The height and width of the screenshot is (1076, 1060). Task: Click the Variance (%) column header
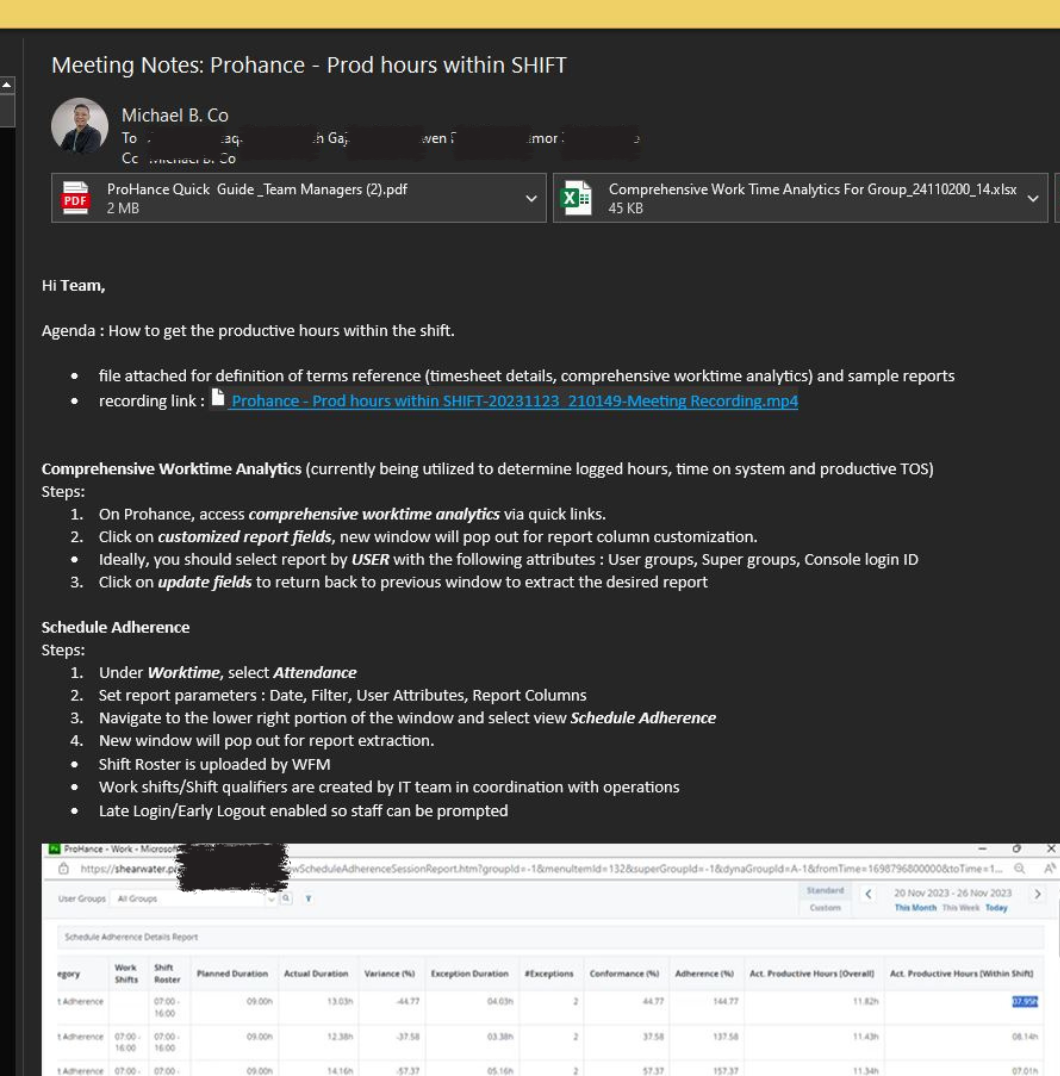click(389, 974)
